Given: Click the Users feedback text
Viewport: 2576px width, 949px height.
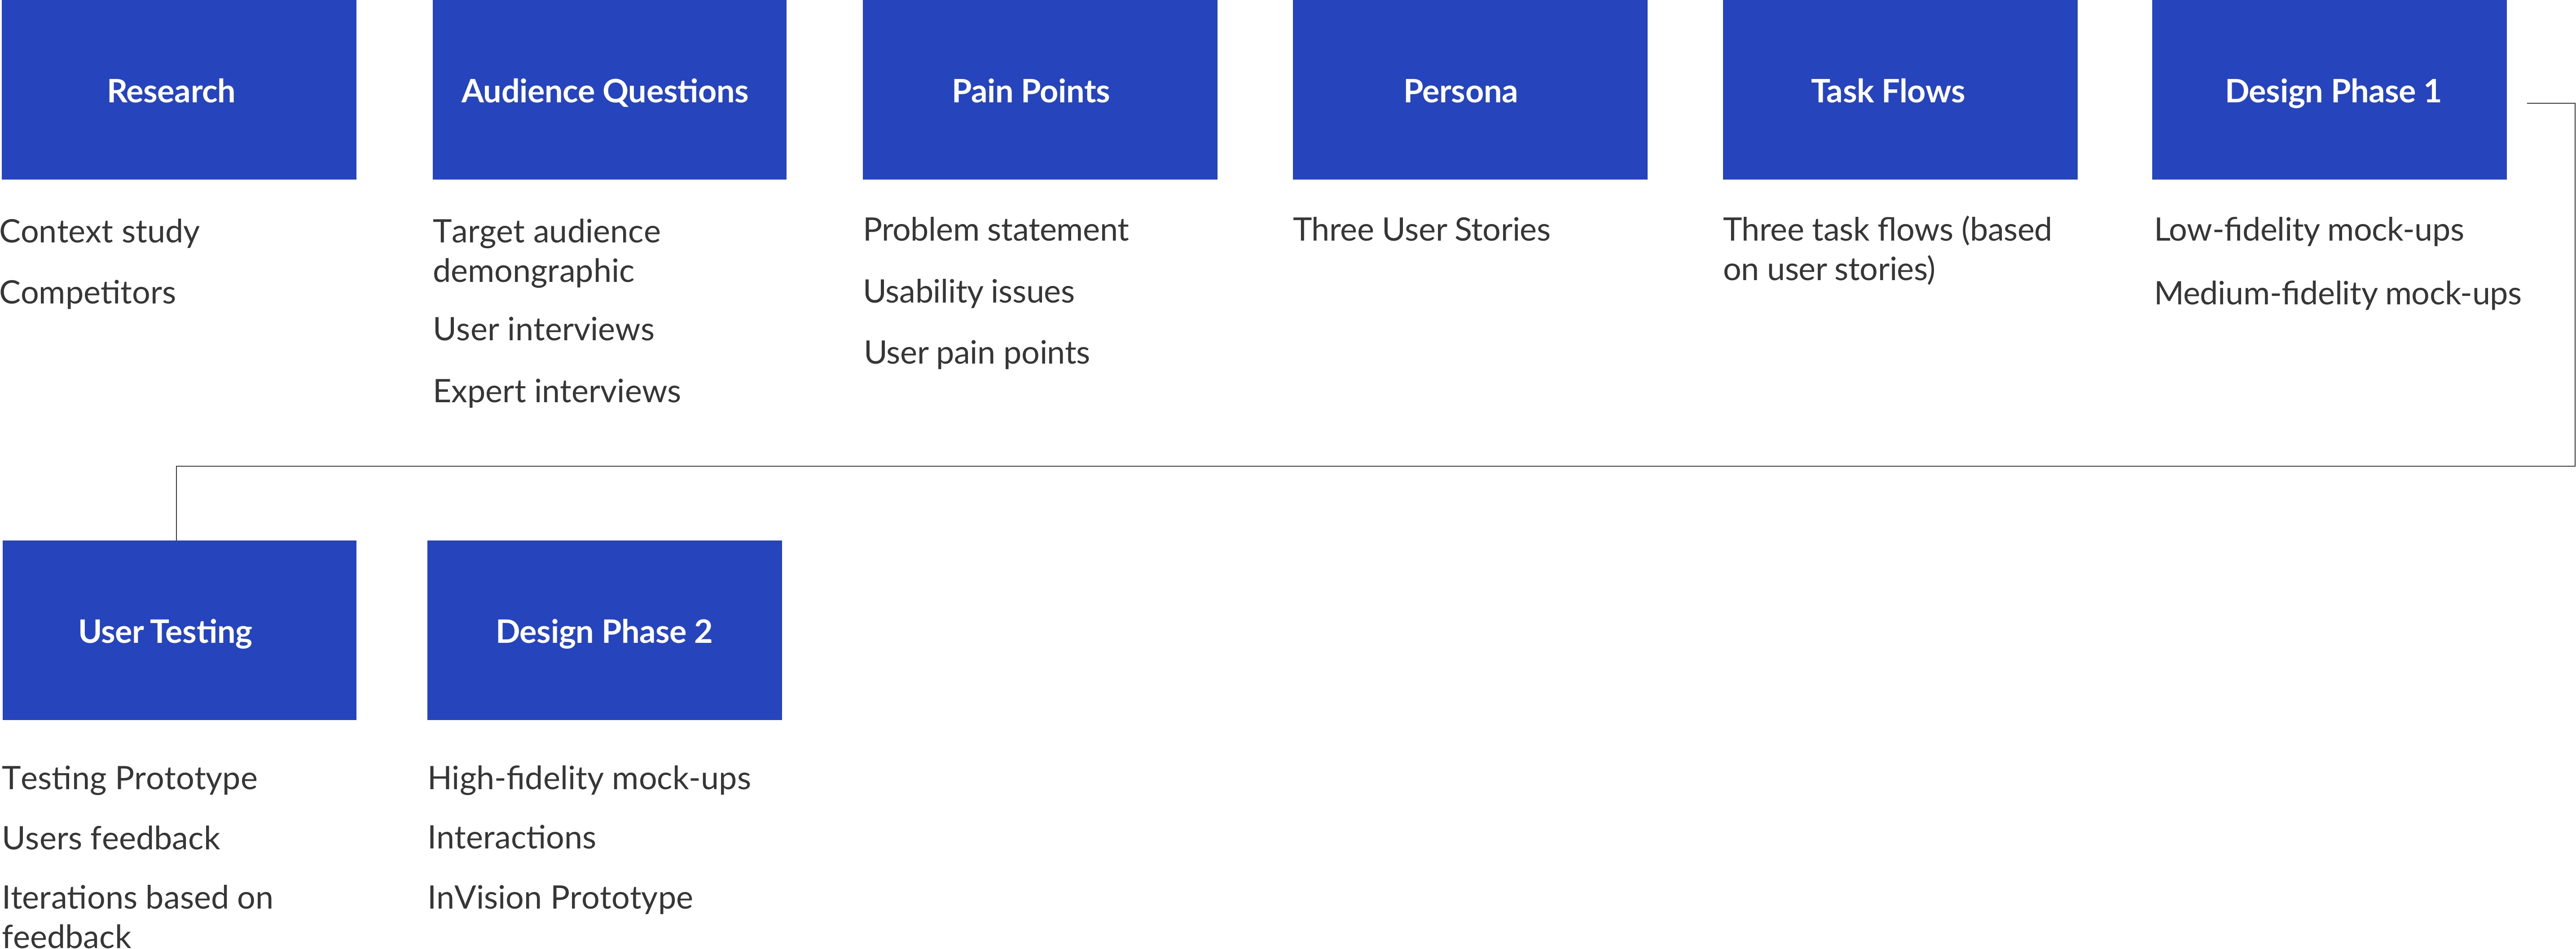Looking at the screenshot, I should (x=111, y=838).
